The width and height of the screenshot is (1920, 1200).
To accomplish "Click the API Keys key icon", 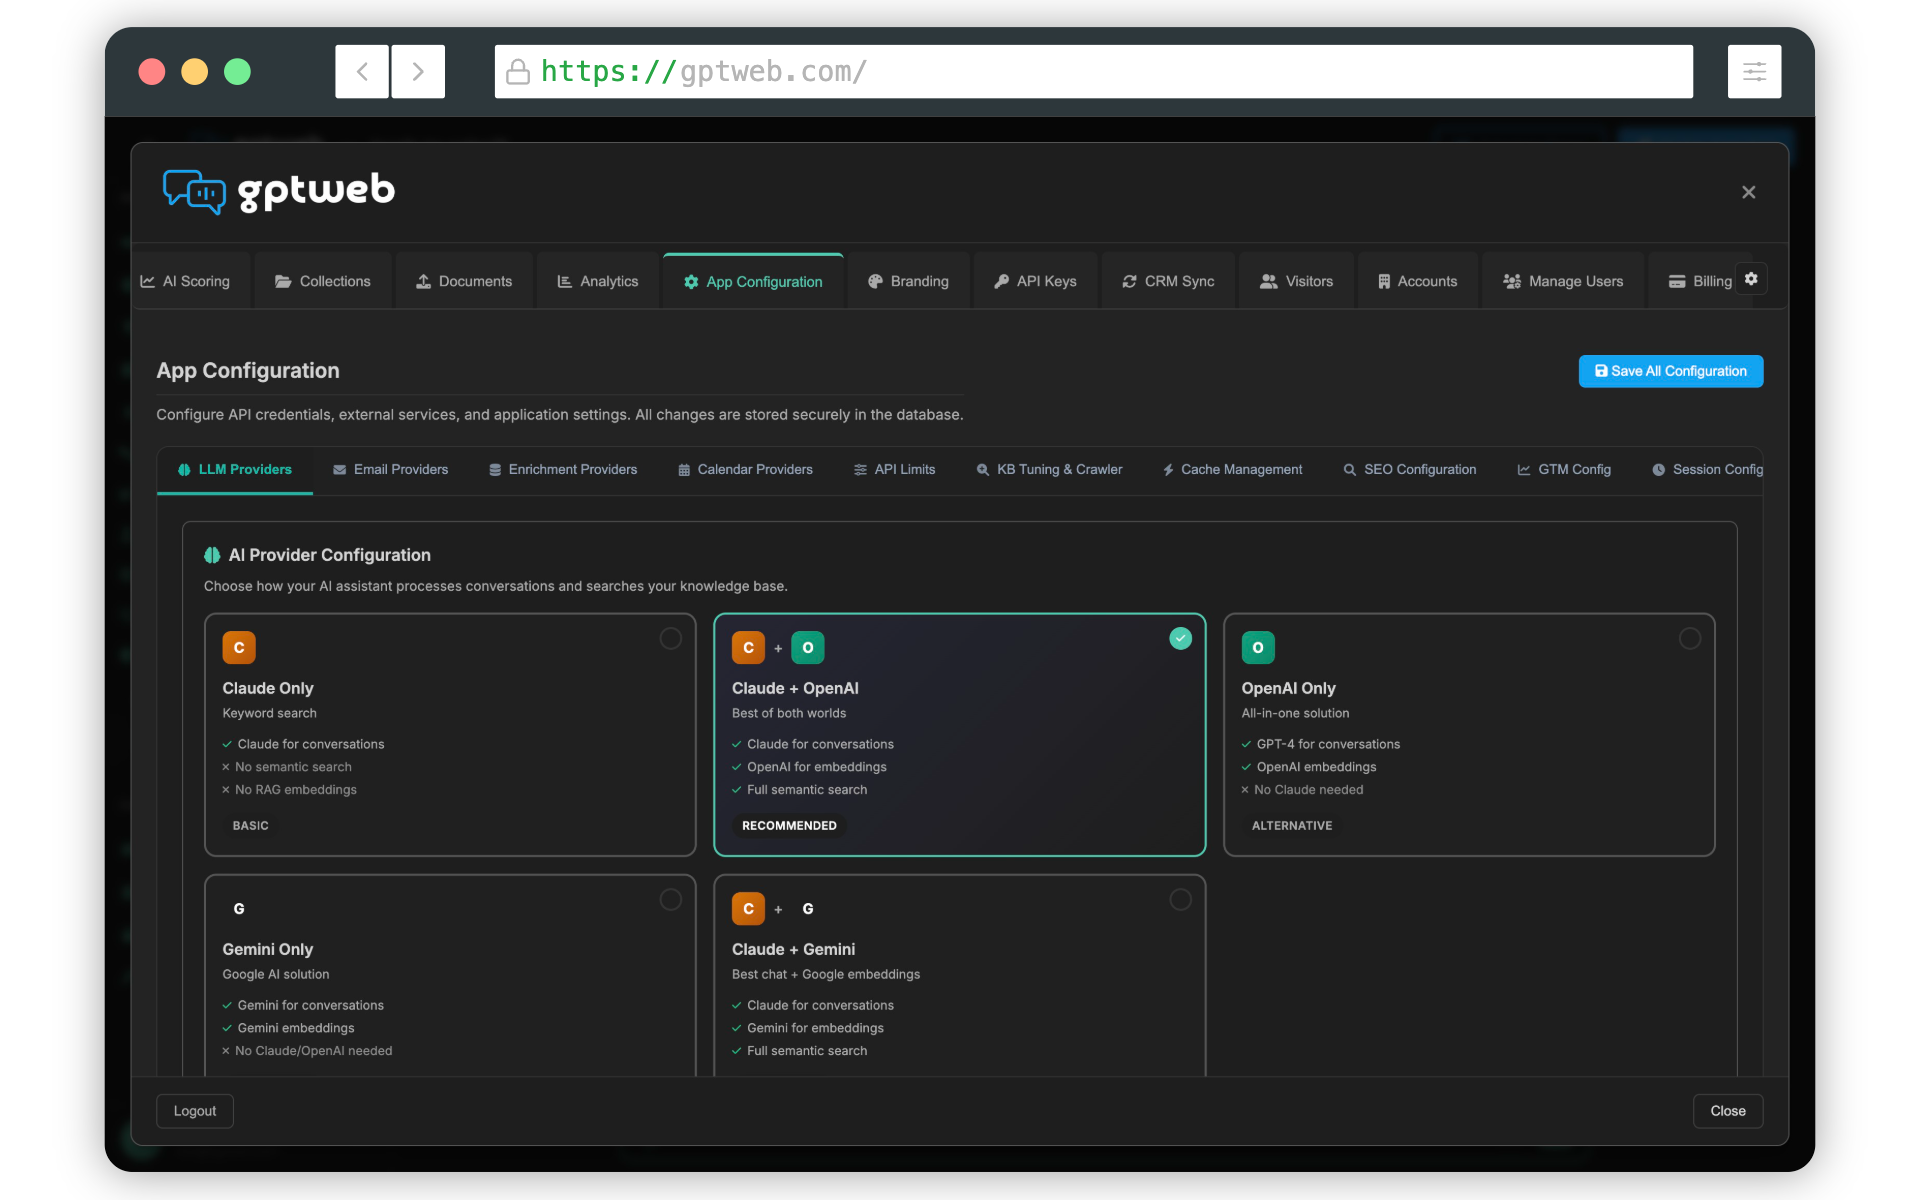I will click(x=1001, y=282).
